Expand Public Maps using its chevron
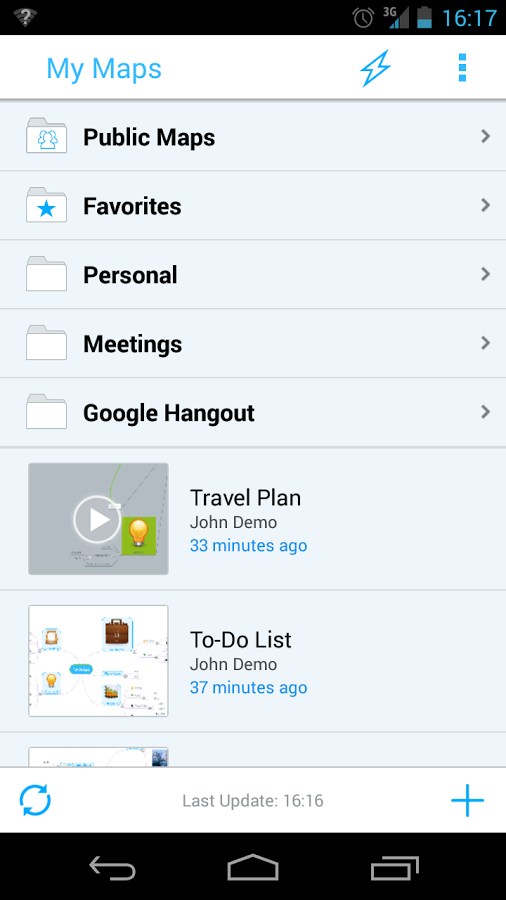 click(485, 136)
